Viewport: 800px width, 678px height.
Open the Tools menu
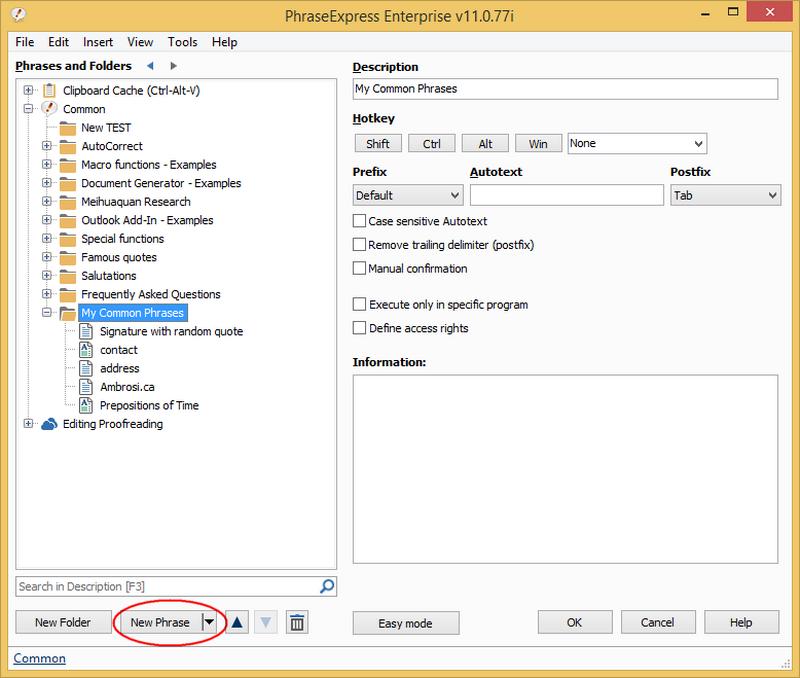(x=182, y=42)
